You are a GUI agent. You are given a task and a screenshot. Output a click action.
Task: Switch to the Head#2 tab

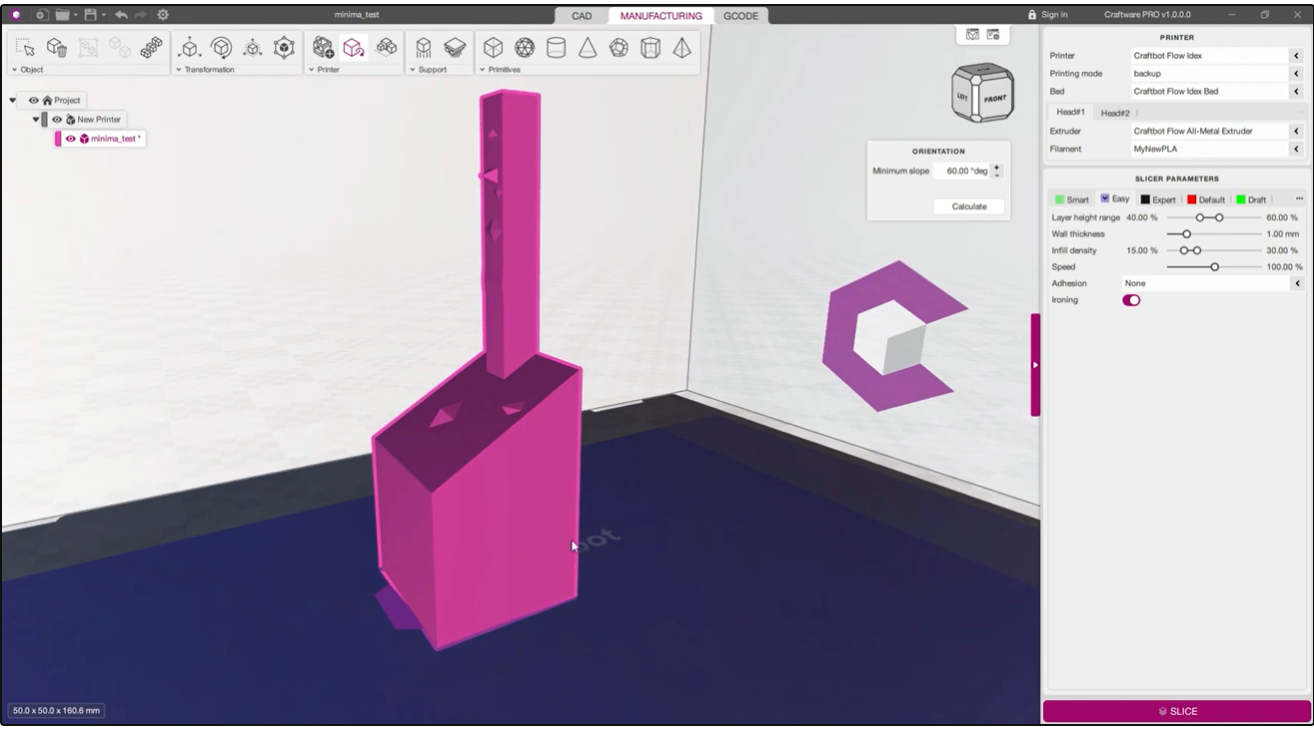[1114, 113]
